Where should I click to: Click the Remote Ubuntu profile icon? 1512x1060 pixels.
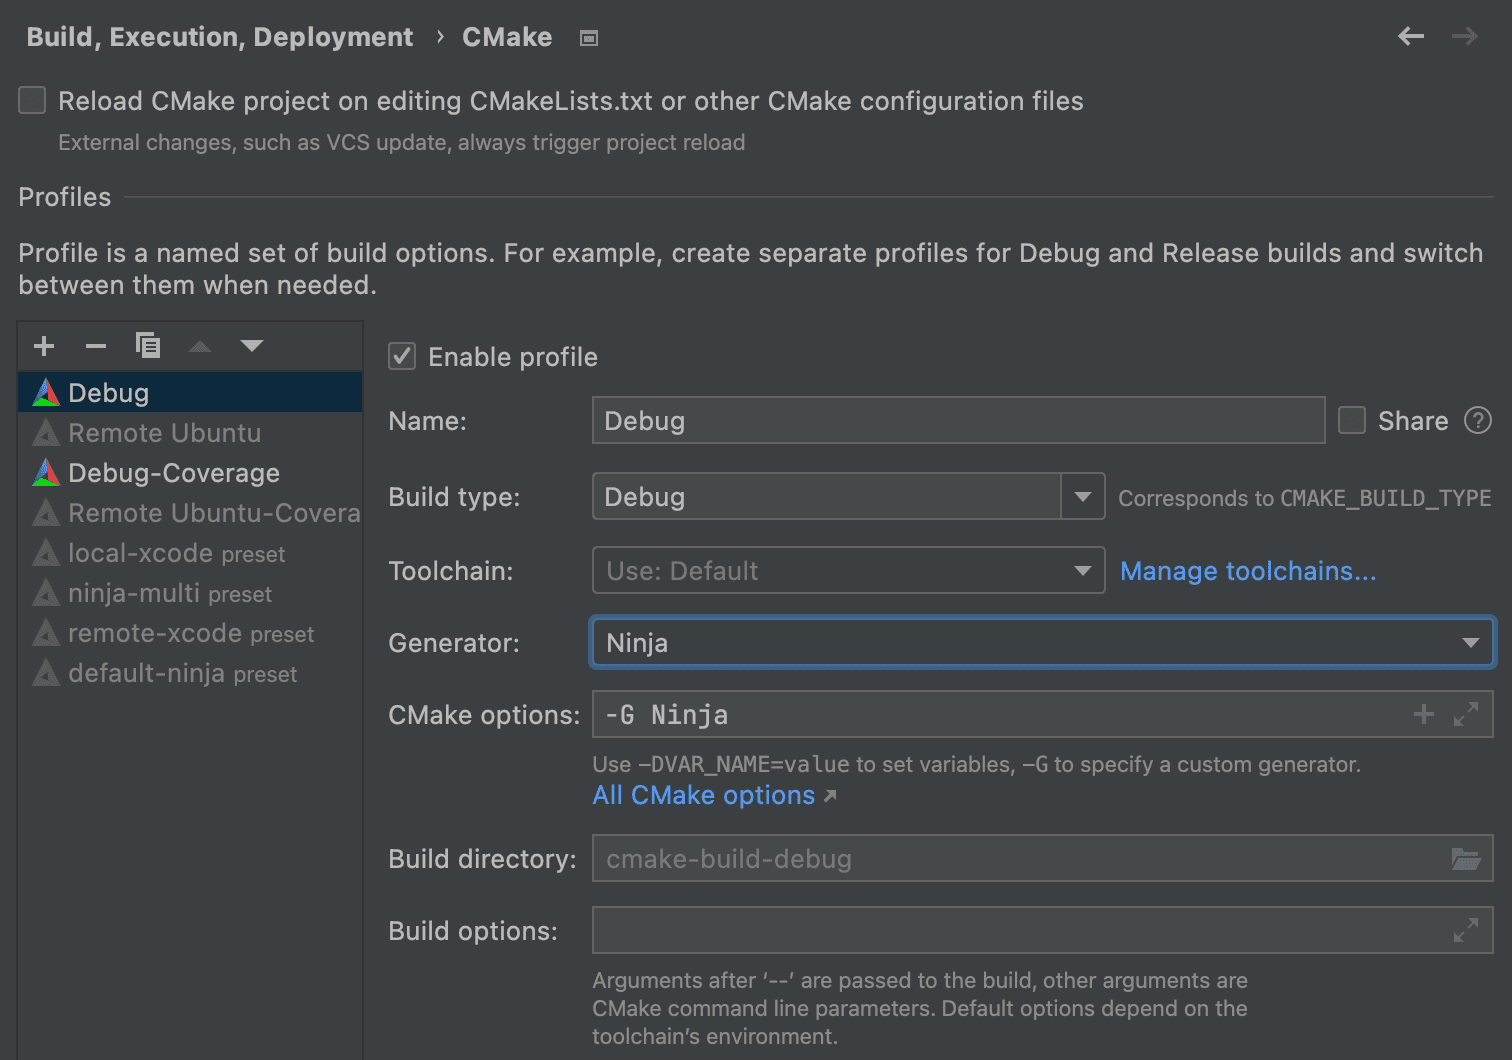pos(46,432)
